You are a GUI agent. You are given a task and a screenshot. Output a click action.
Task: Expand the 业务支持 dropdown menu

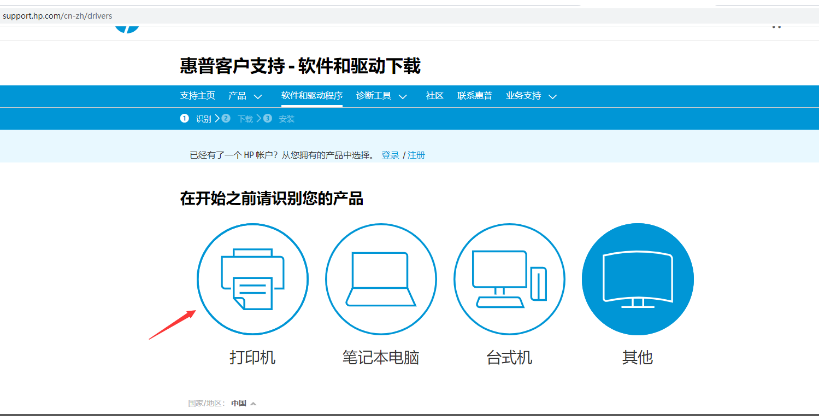coord(531,96)
